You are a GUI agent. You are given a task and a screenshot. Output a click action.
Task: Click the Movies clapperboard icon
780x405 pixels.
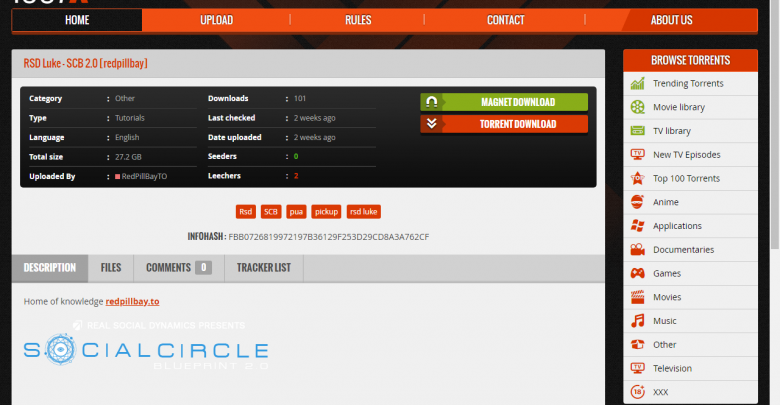(x=637, y=297)
